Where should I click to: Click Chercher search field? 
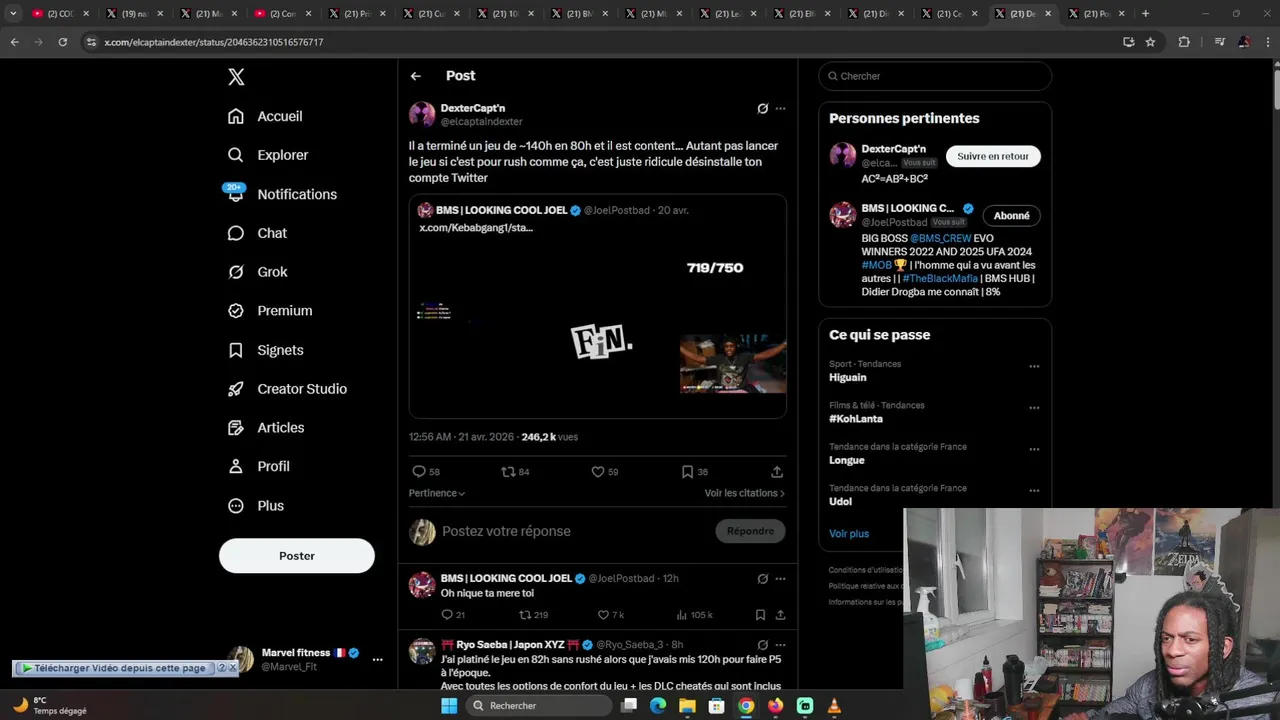pyautogui.click(x=935, y=76)
